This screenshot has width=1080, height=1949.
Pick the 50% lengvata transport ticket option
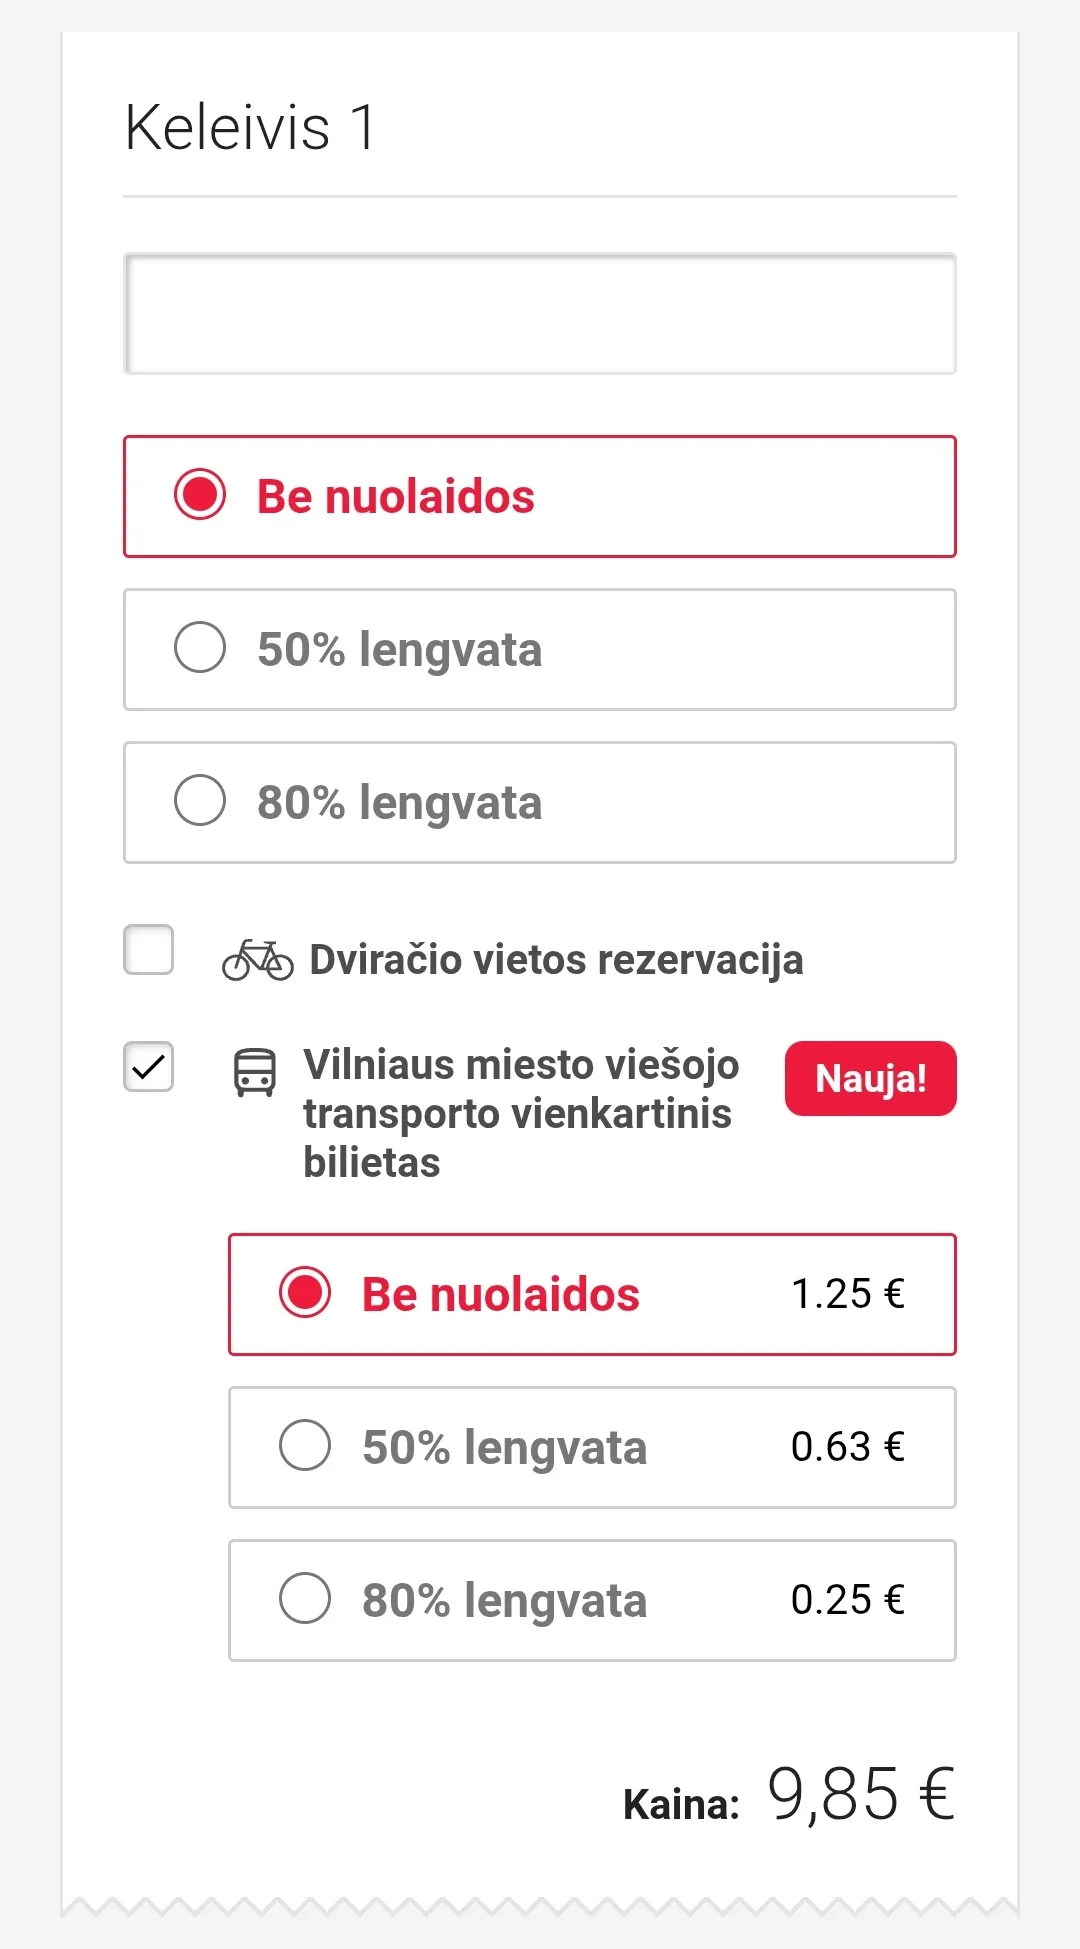(305, 1445)
